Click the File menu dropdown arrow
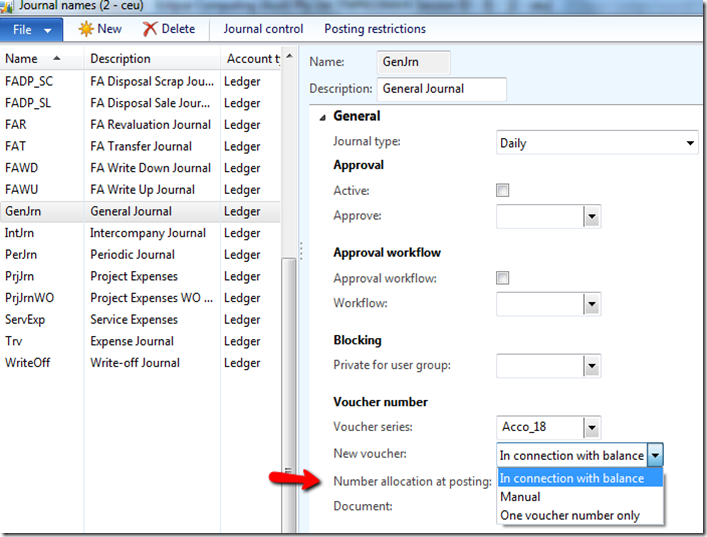 click(x=48, y=31)
